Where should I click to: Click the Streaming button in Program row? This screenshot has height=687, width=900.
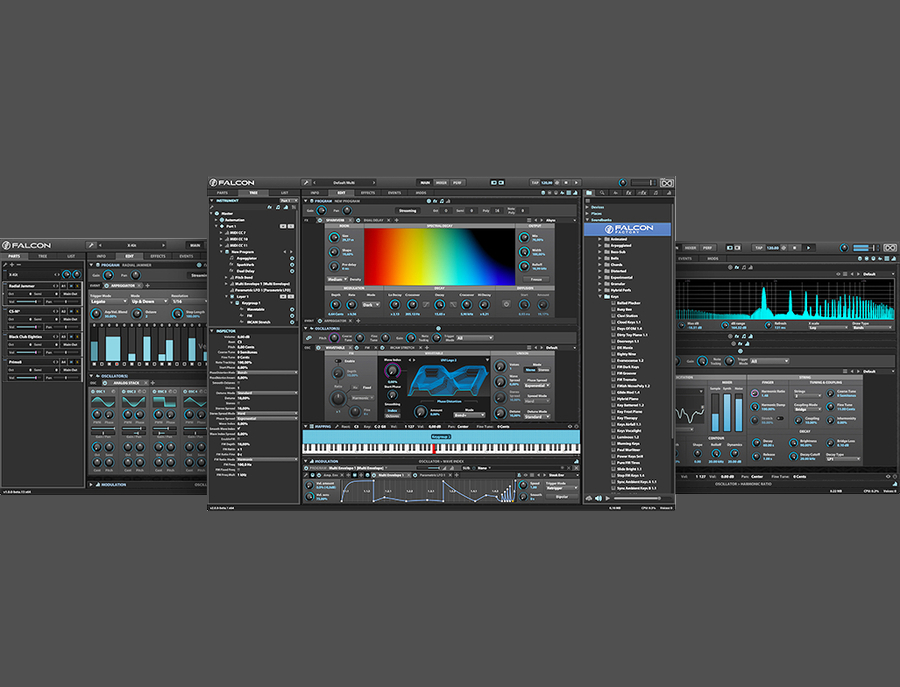(x=408, y=211)
